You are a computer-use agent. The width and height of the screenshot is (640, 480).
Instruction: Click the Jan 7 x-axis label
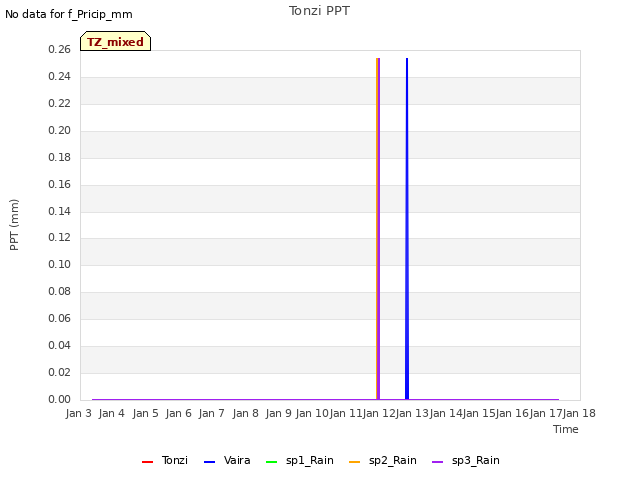point(211,413)
